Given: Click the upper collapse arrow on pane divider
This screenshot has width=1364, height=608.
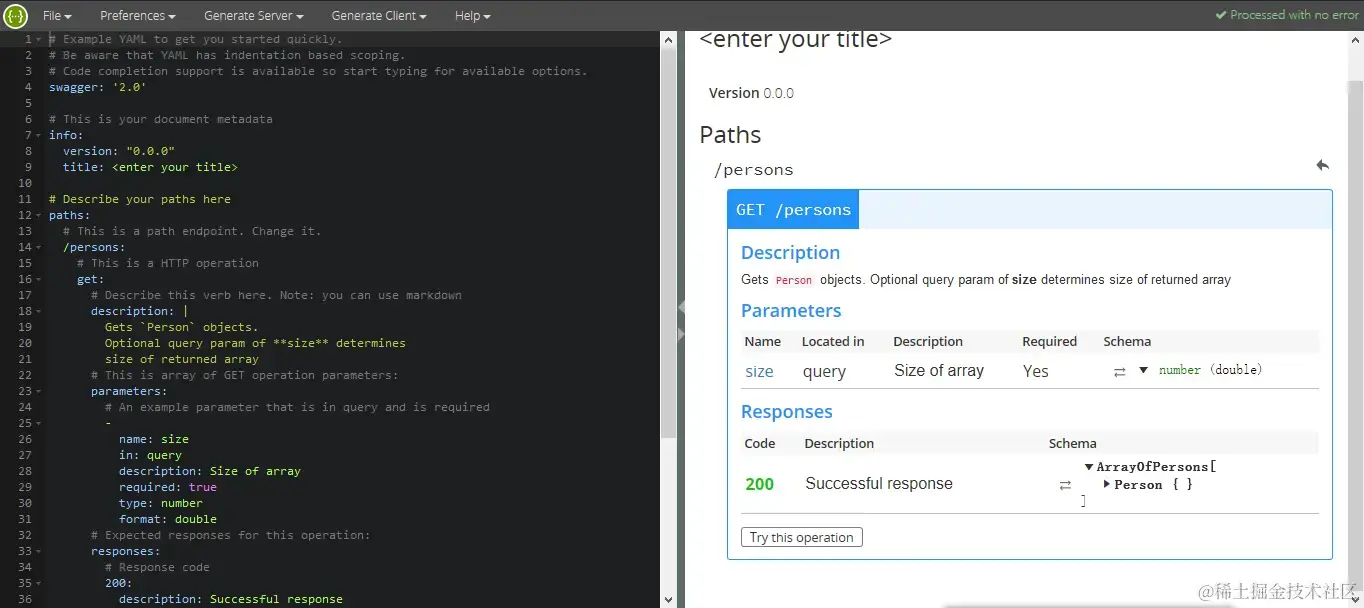Looking at the screenshot, I should pyautogui.click(x=681, y=310).
